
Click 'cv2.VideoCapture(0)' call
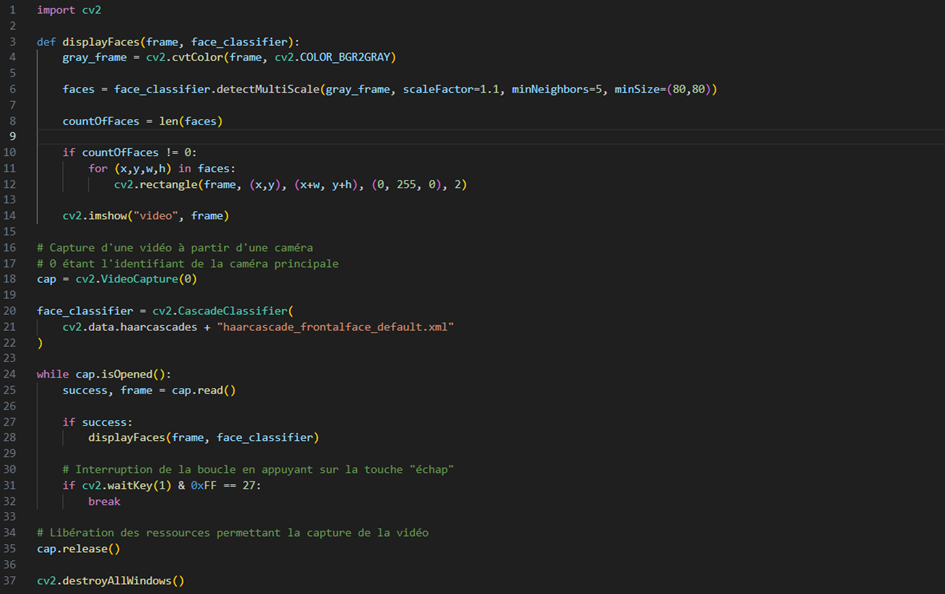click(136, 279)
